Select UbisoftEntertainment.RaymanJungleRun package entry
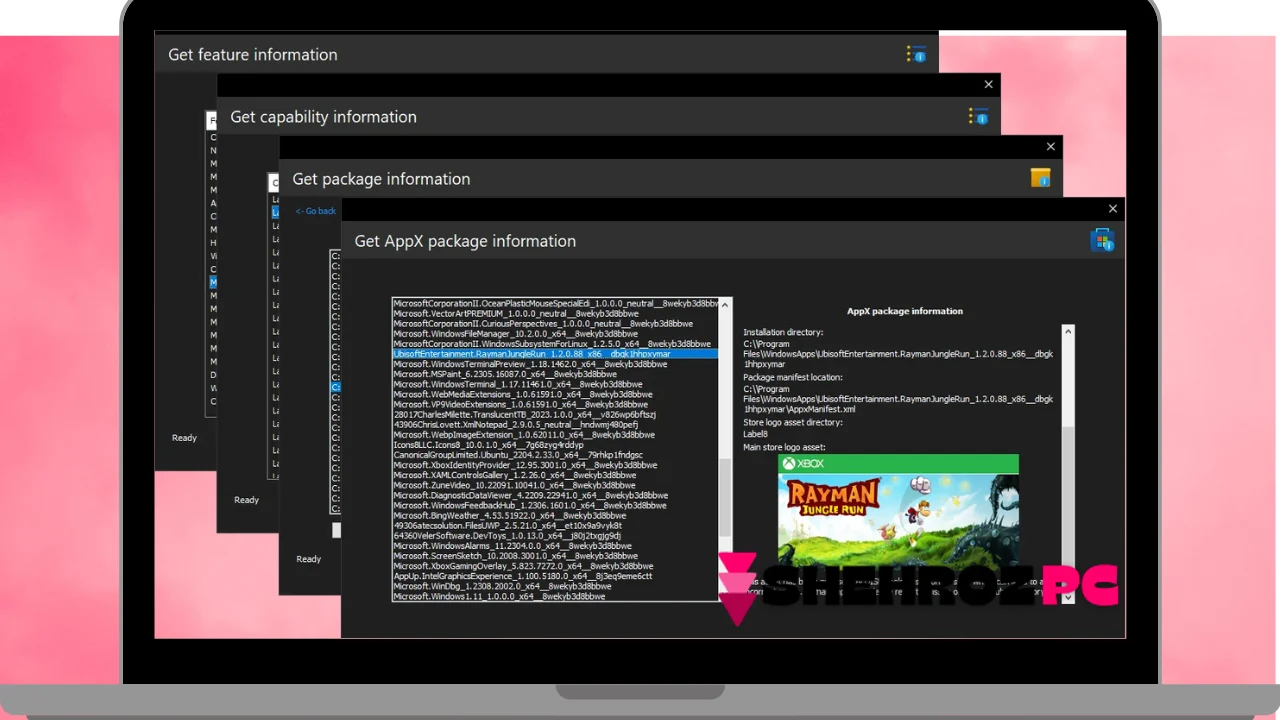 [555, 354]
